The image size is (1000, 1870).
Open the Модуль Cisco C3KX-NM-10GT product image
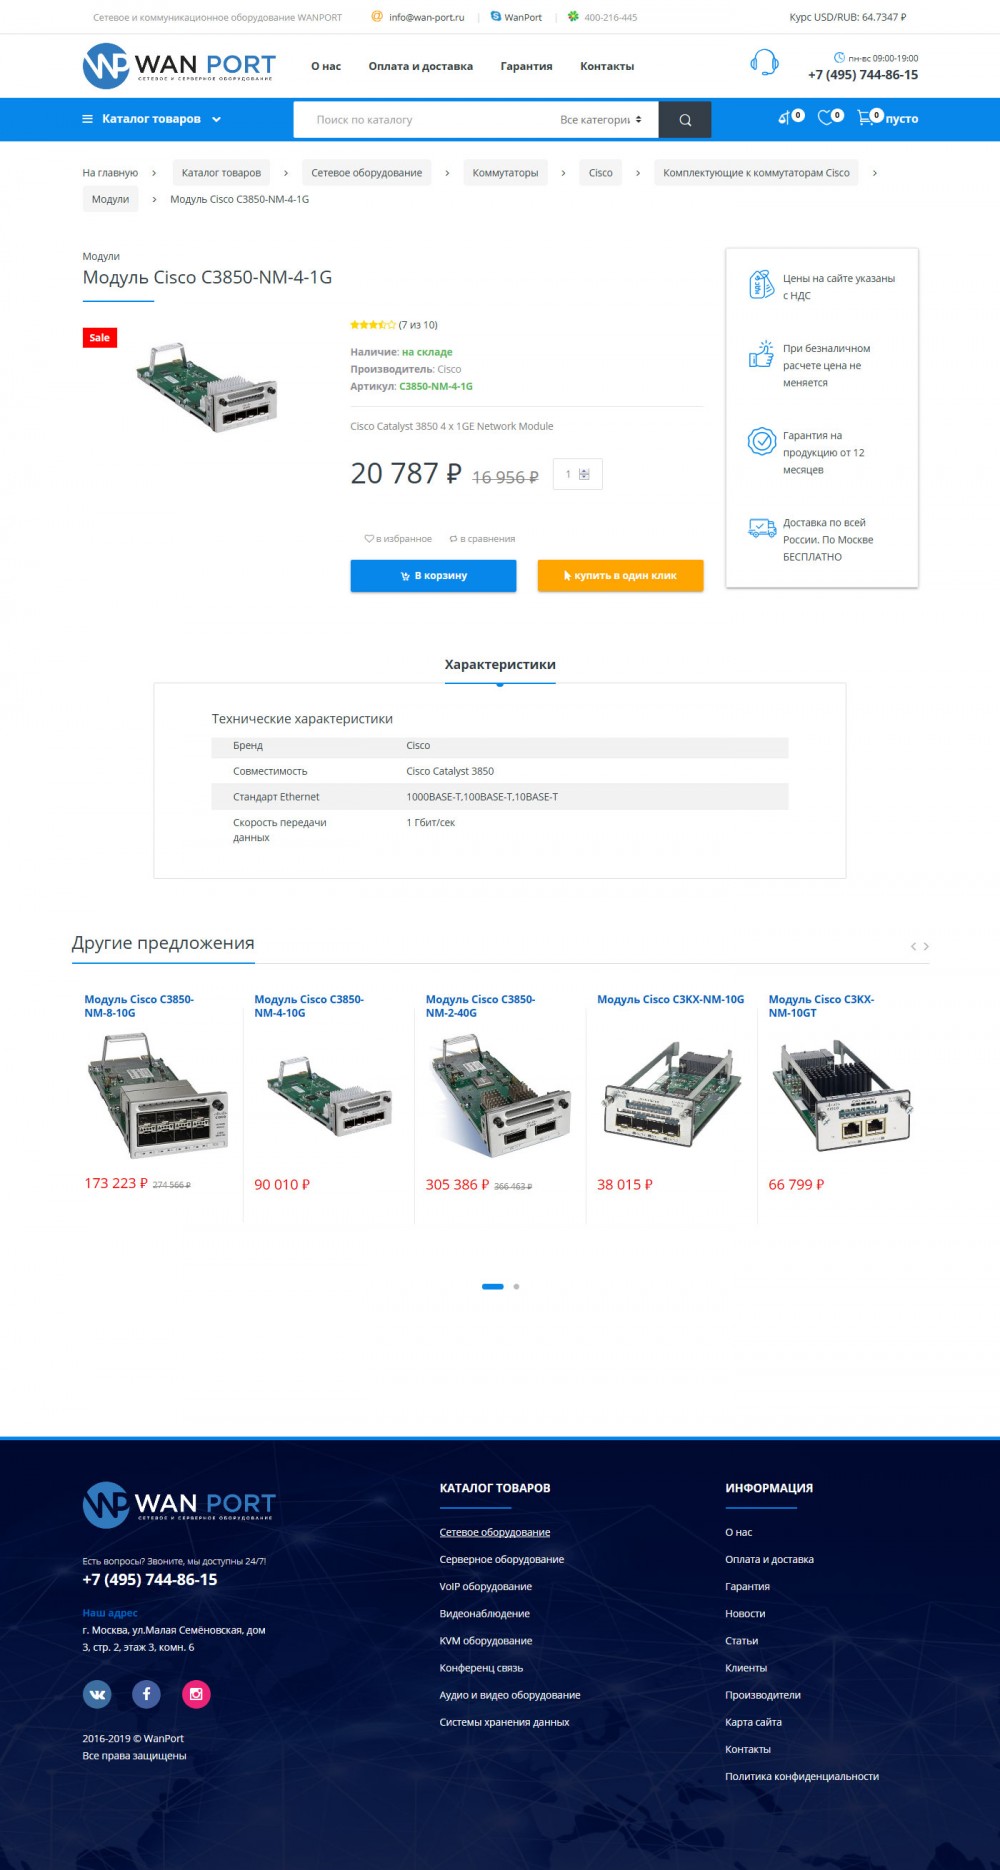click(842, 1097)
